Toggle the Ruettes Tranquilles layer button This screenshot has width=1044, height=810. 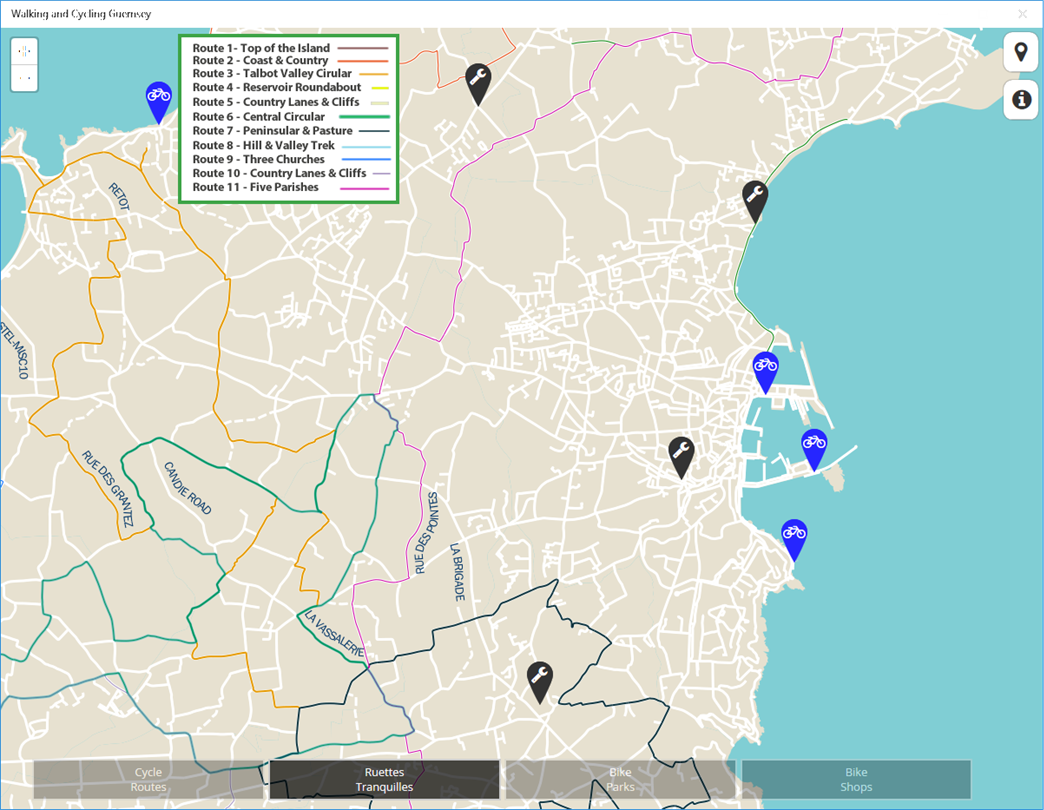tap(384, 779)
